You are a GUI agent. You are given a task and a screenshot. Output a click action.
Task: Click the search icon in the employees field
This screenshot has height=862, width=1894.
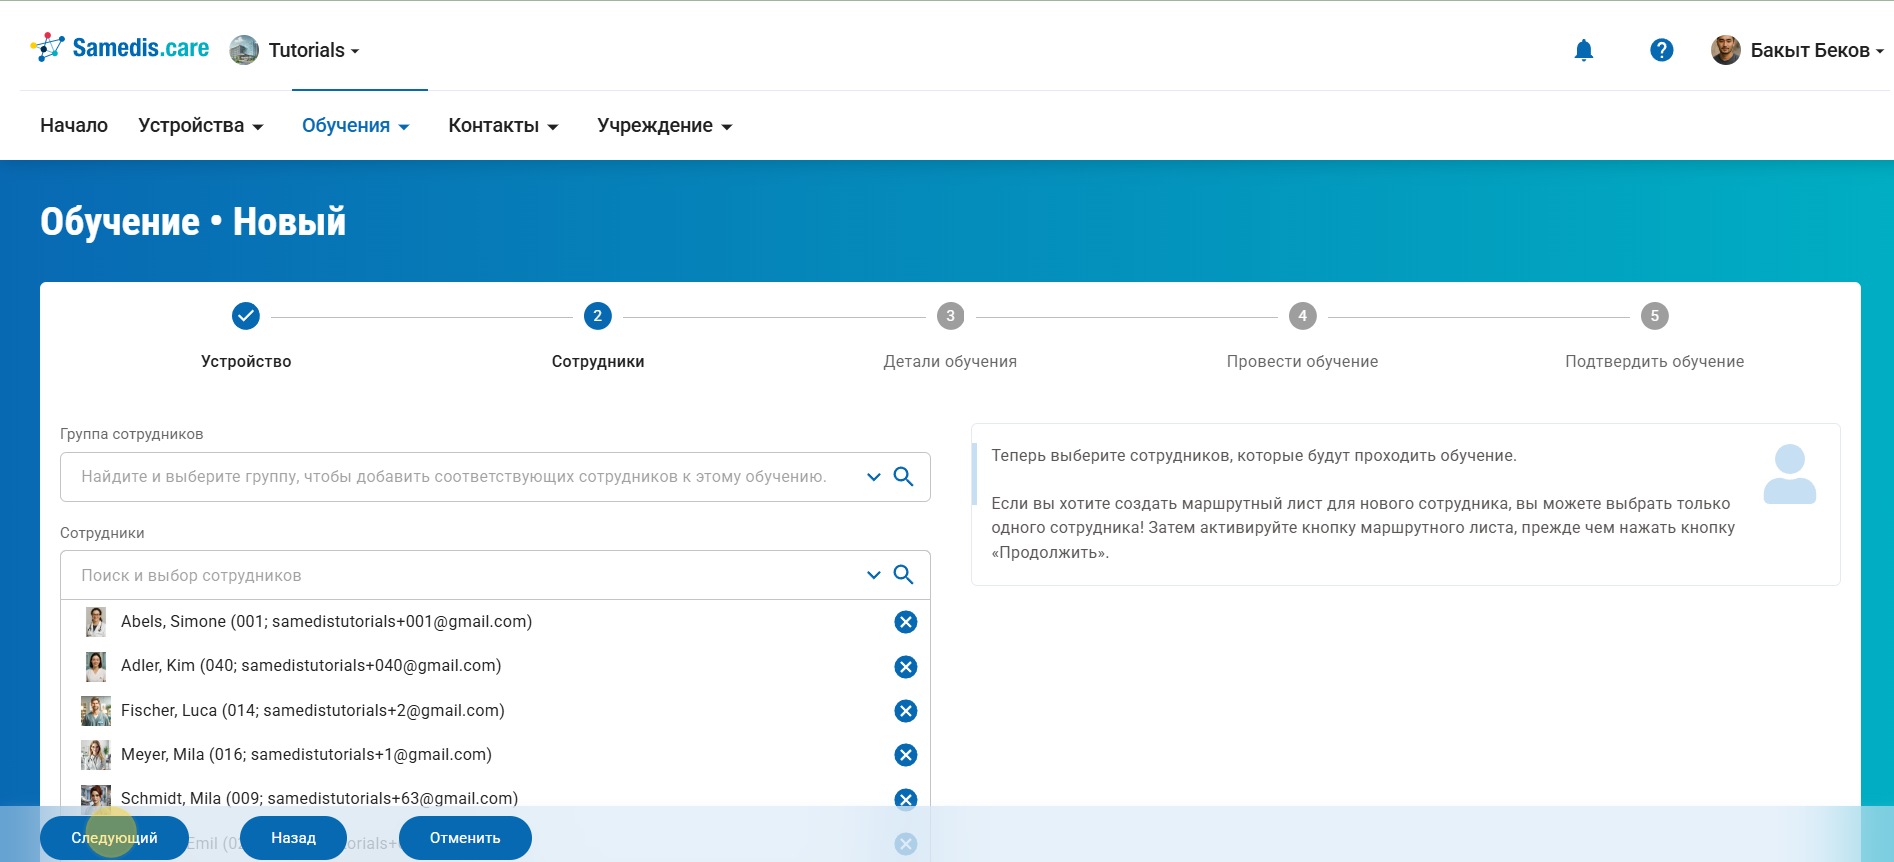pos(903,575)
